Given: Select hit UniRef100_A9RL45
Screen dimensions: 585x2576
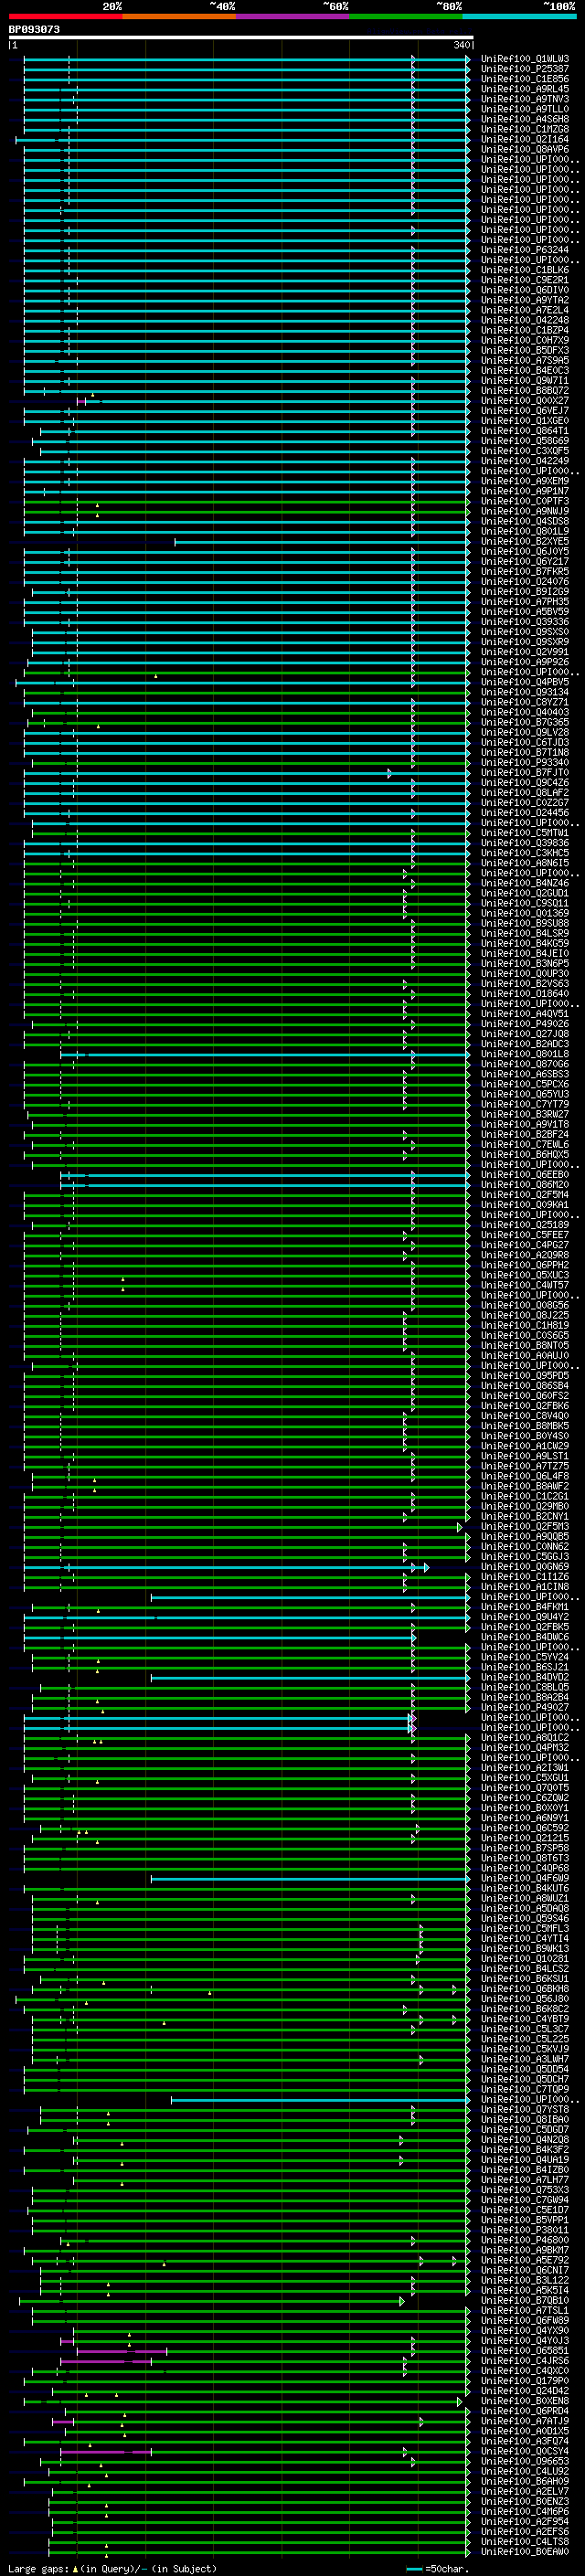Looking at the screenshot, I should [x=525, y=89].
